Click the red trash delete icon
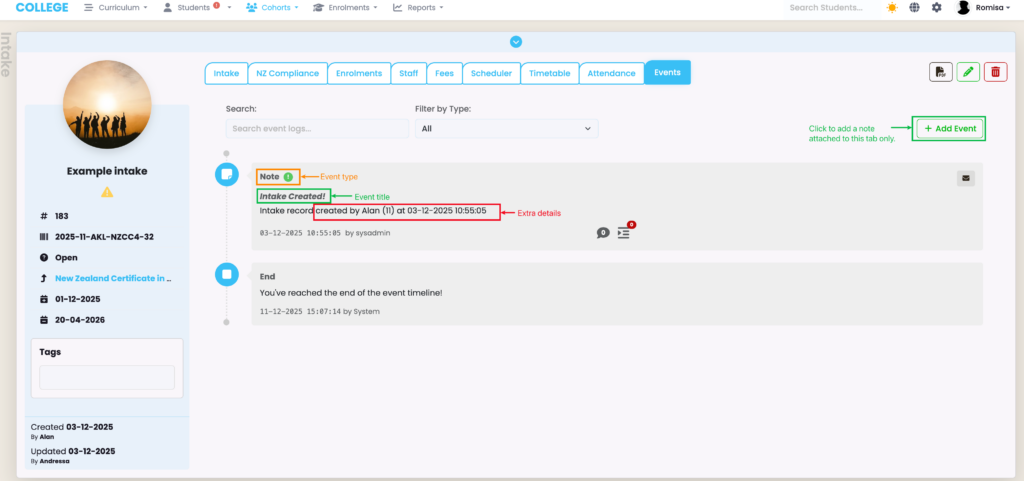 pos(995,72)
